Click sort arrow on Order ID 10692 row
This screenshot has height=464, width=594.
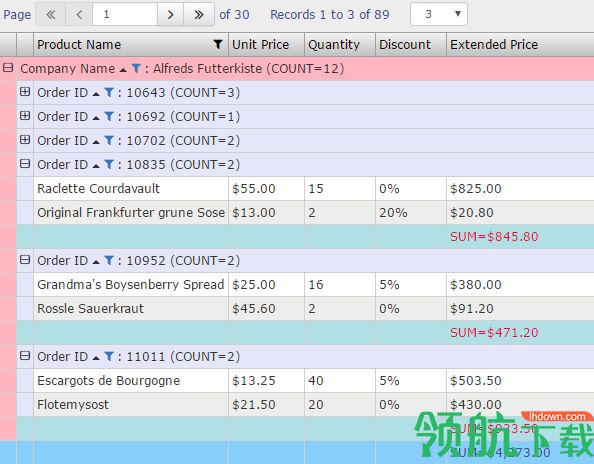coord(96,118)
